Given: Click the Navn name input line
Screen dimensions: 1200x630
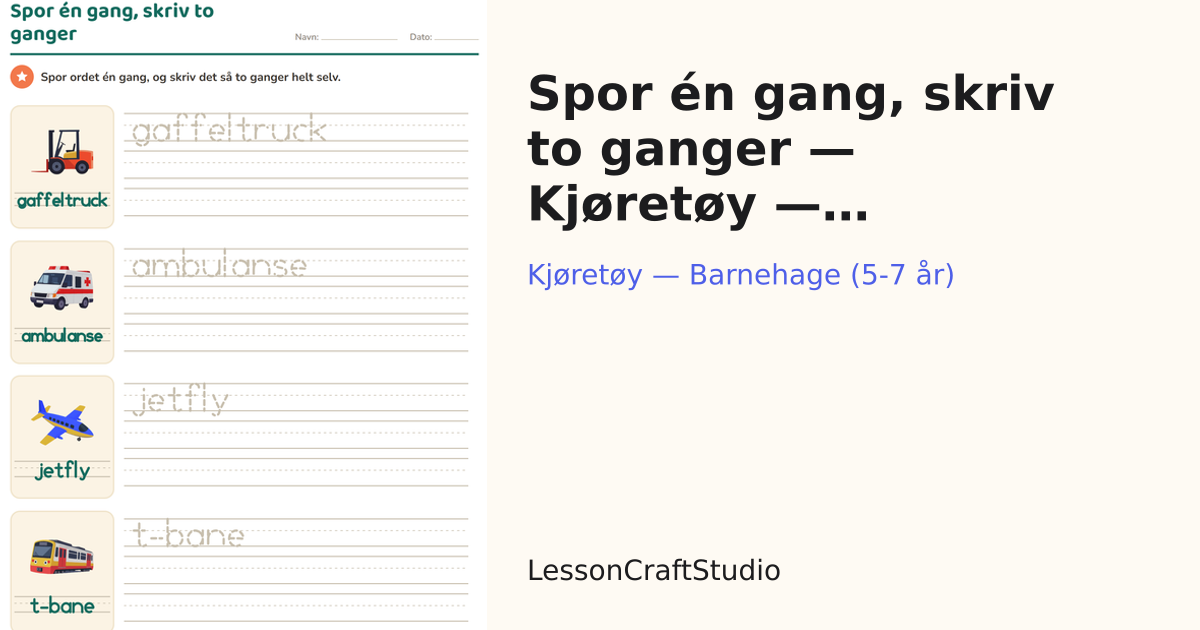Looking at the screenshot, I should (359, 37).
